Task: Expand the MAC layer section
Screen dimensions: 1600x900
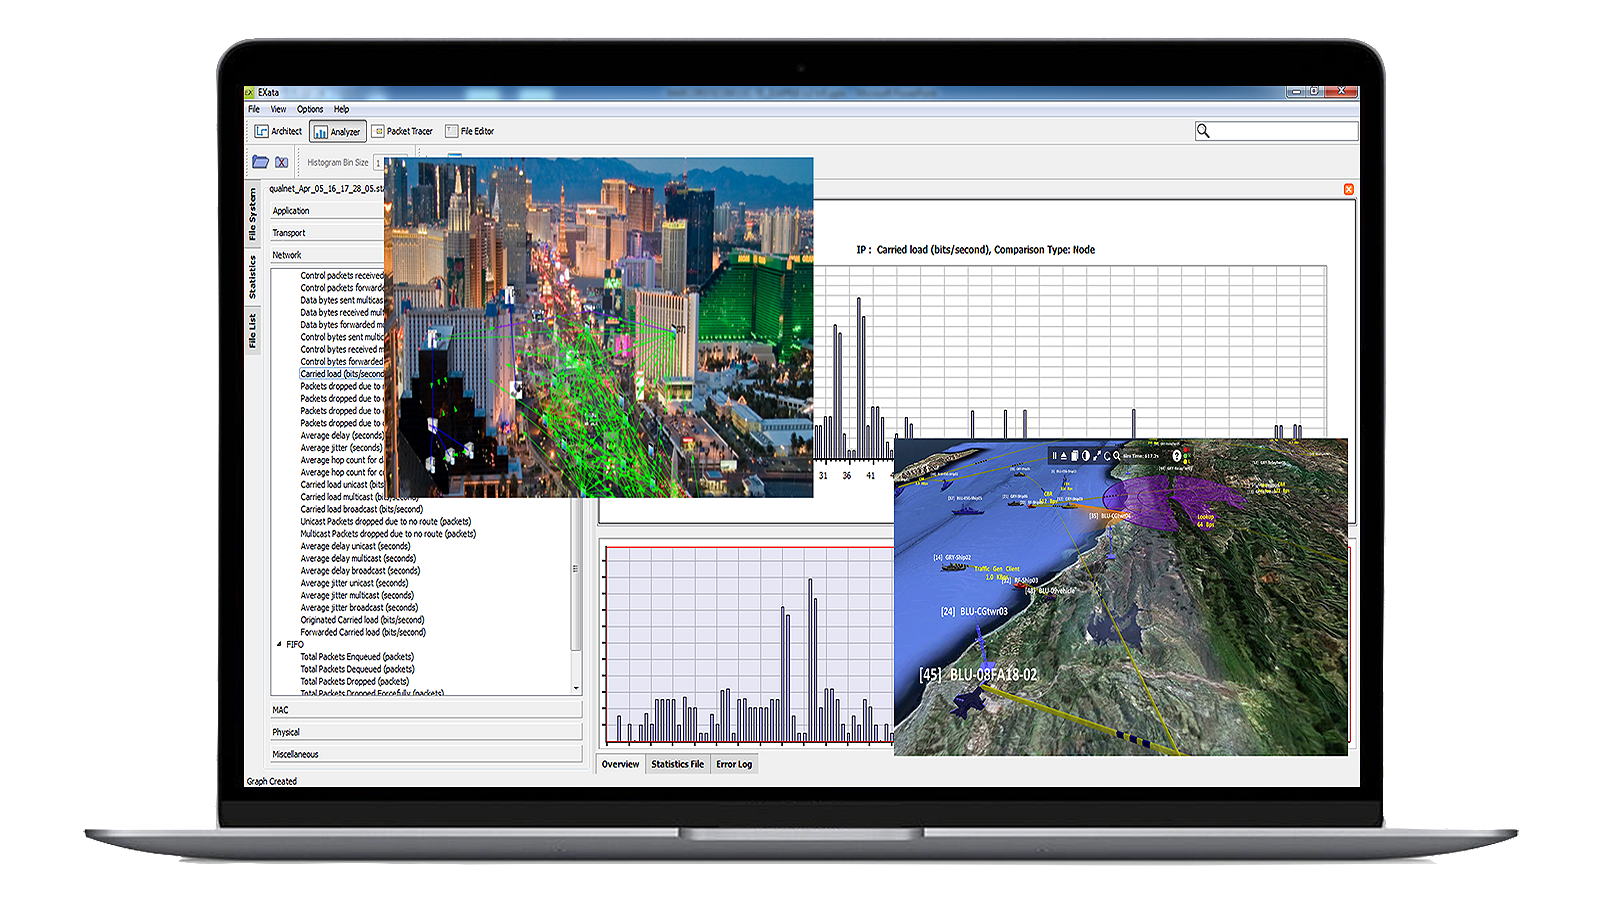Action: [x=426, y=710]
